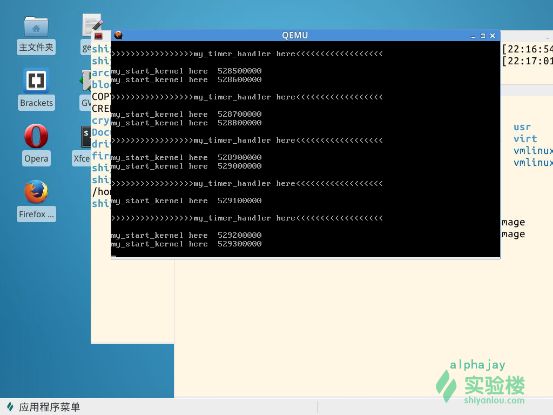This screenshot has width=553, height=415.
Task: Click 'my_start_kernel here 528600000' line
Action: tap(187, 80)
